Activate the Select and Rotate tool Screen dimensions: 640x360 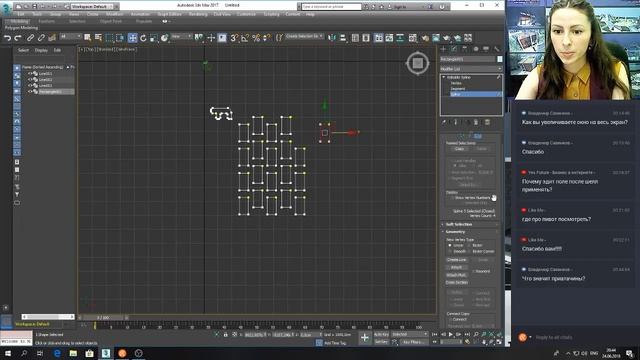pyautogui.click(x=143, y=38)
